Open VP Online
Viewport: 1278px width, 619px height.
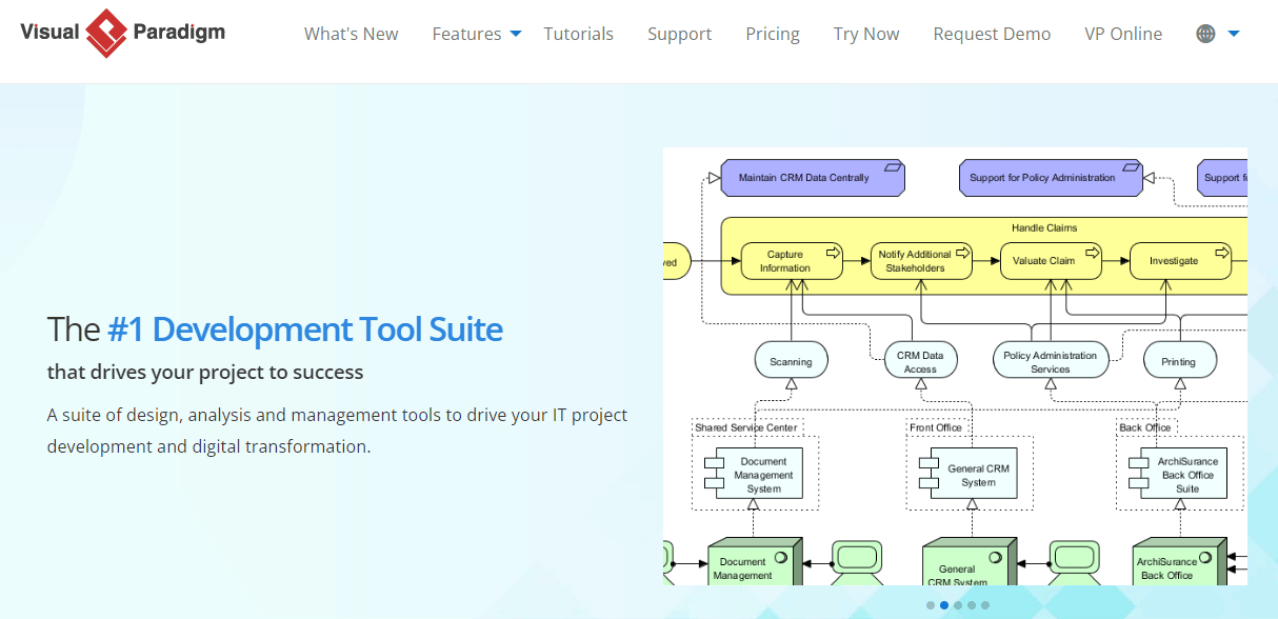coord(1122,33)
